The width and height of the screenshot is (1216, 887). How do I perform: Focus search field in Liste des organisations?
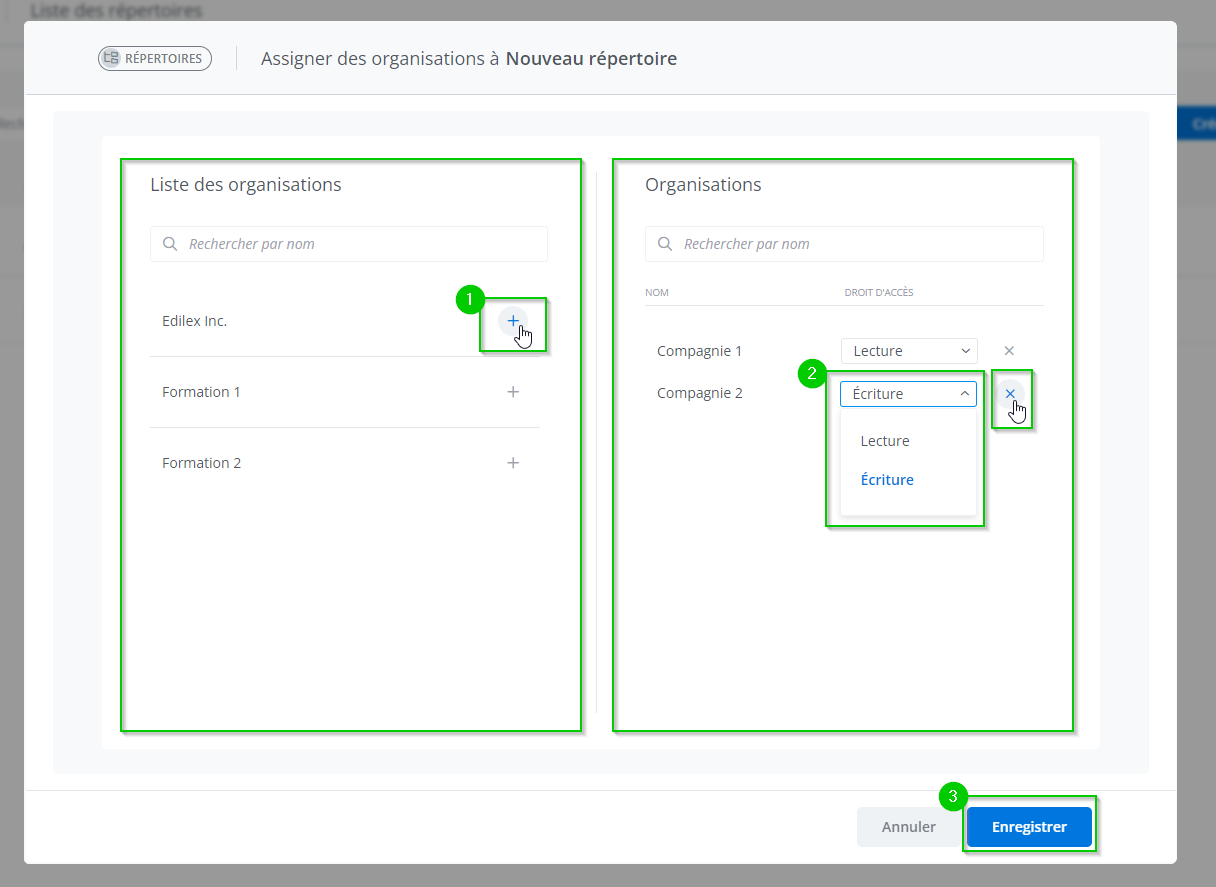360,244
